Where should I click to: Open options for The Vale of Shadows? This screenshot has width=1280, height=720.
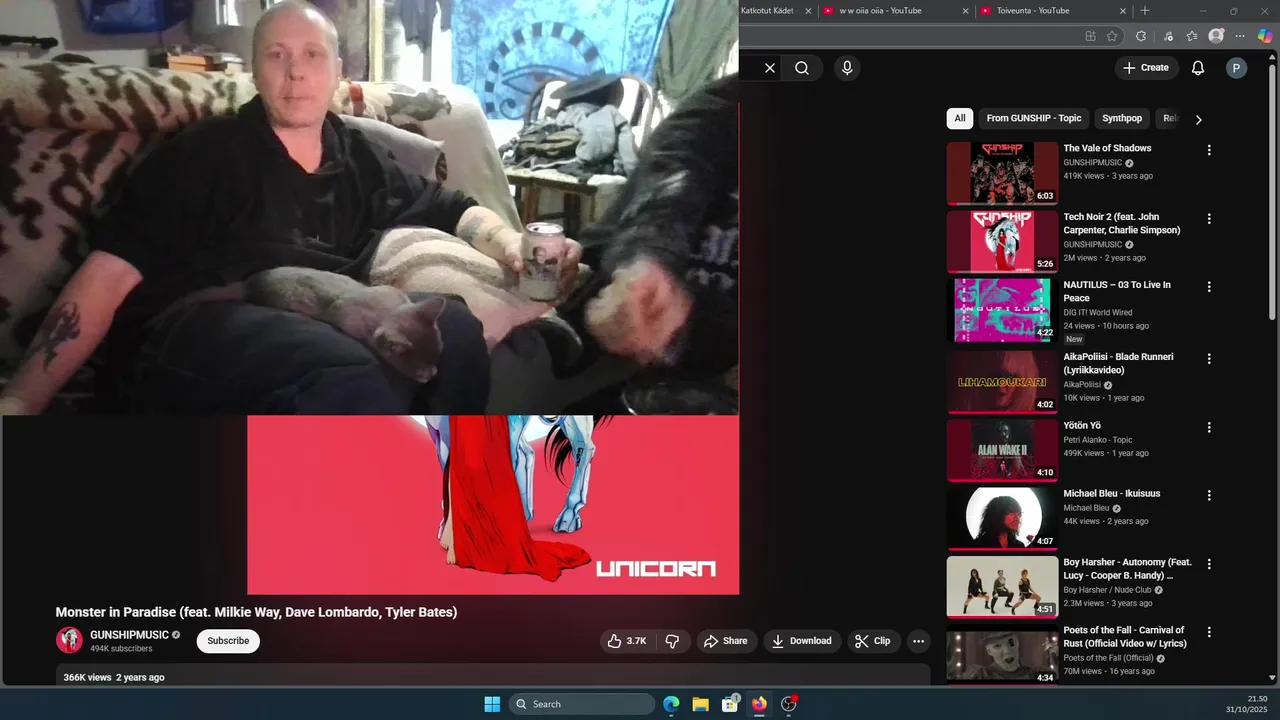point(1209,150)
